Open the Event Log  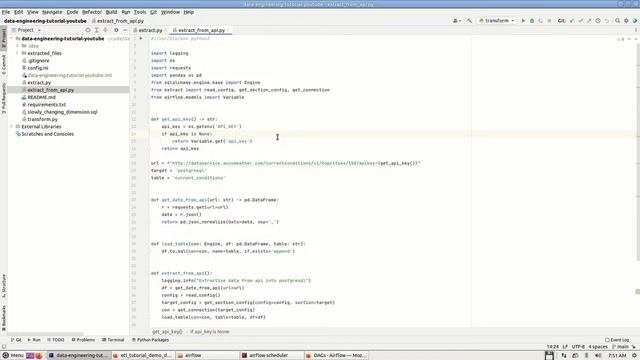tap(617, 340)
